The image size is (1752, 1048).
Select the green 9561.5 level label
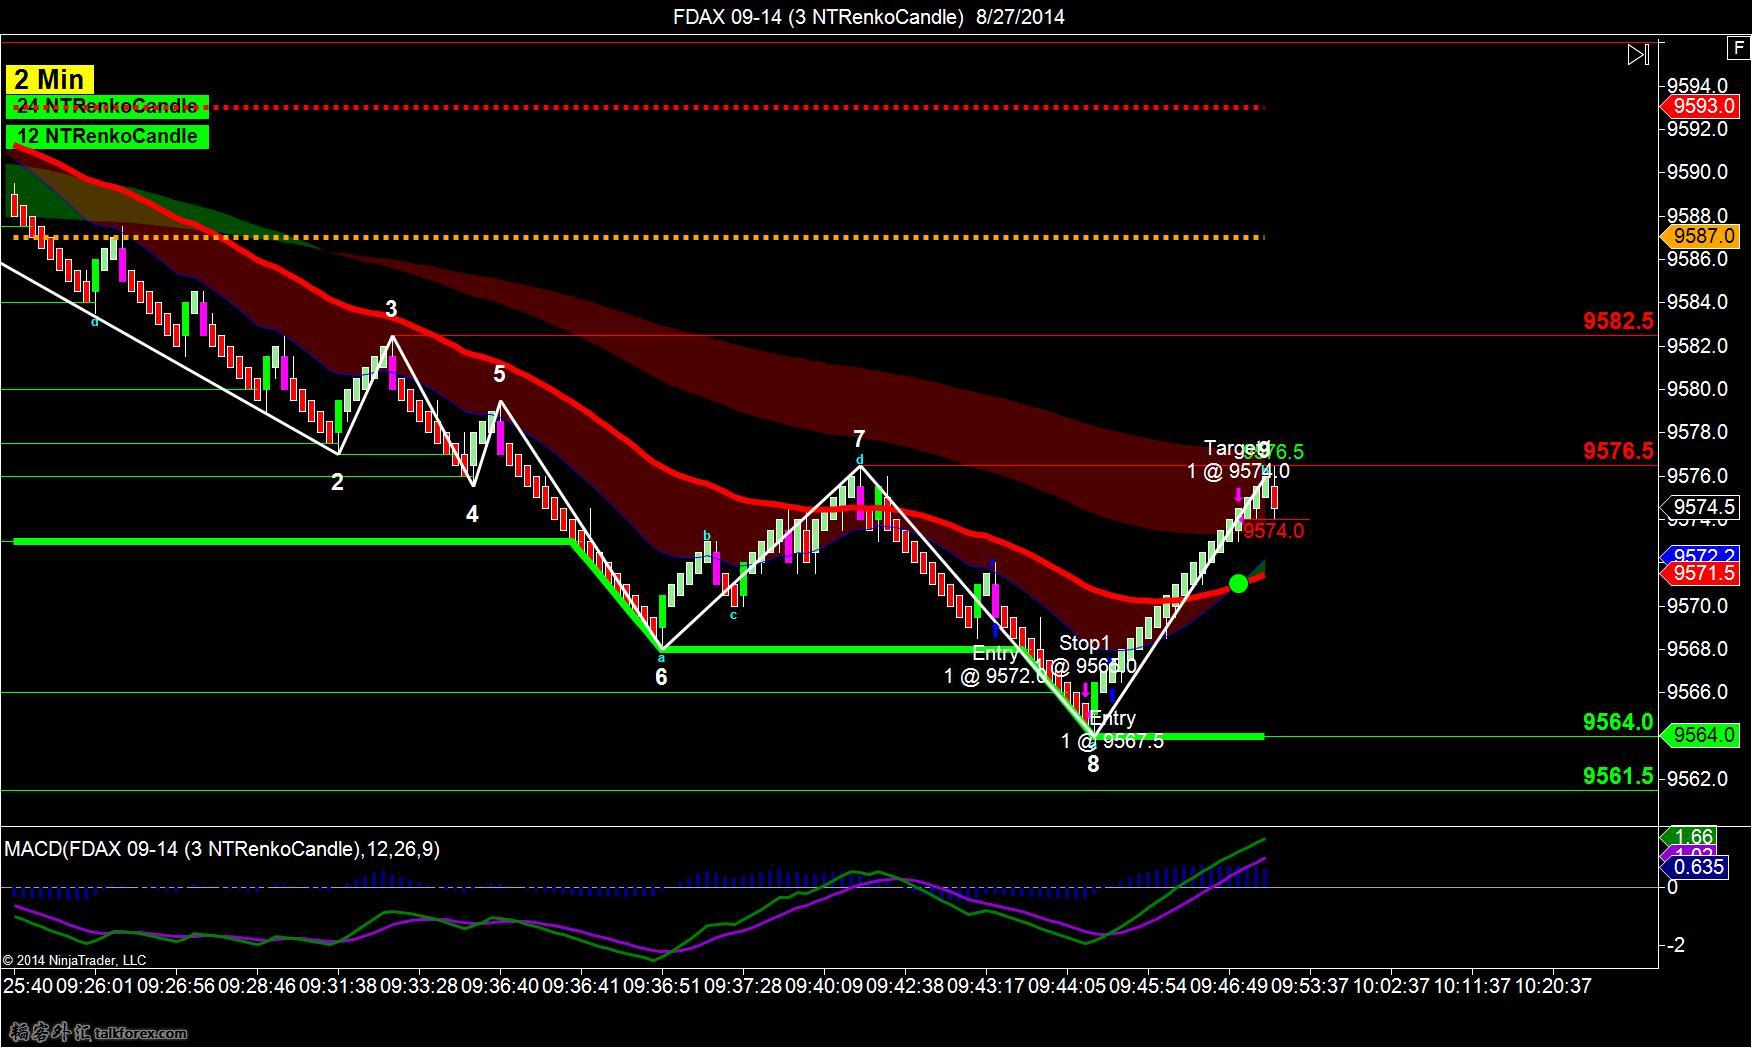coord(1618,776)
